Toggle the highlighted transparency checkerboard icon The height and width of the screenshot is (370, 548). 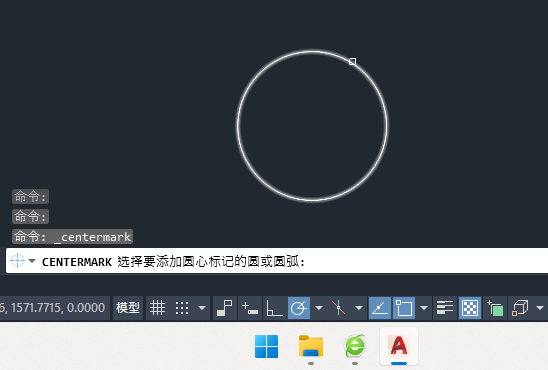pyautogui.click(x=470, y=308)
